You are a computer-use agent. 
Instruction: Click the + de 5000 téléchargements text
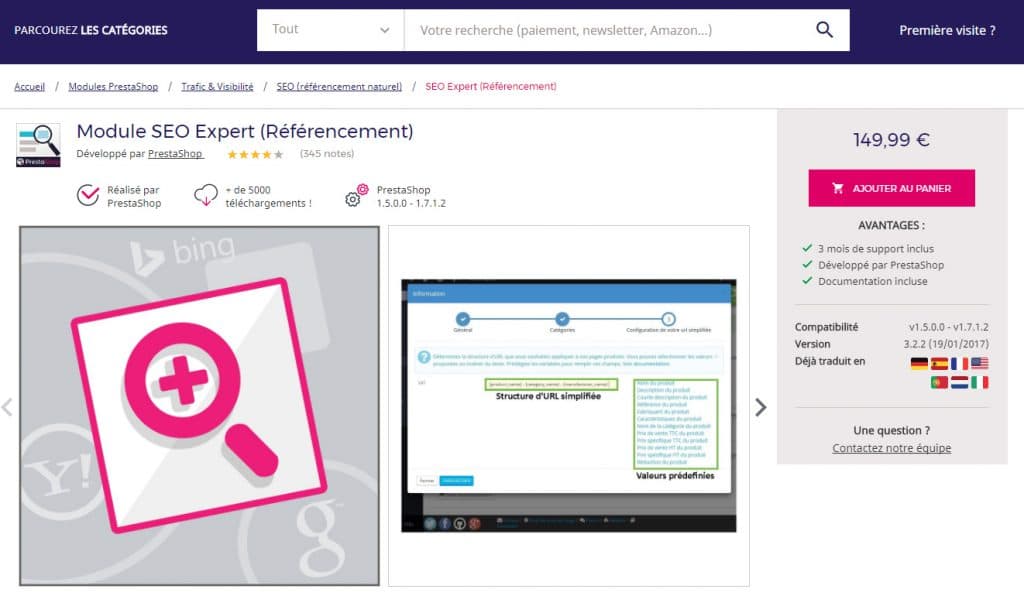tap(268, 196)
